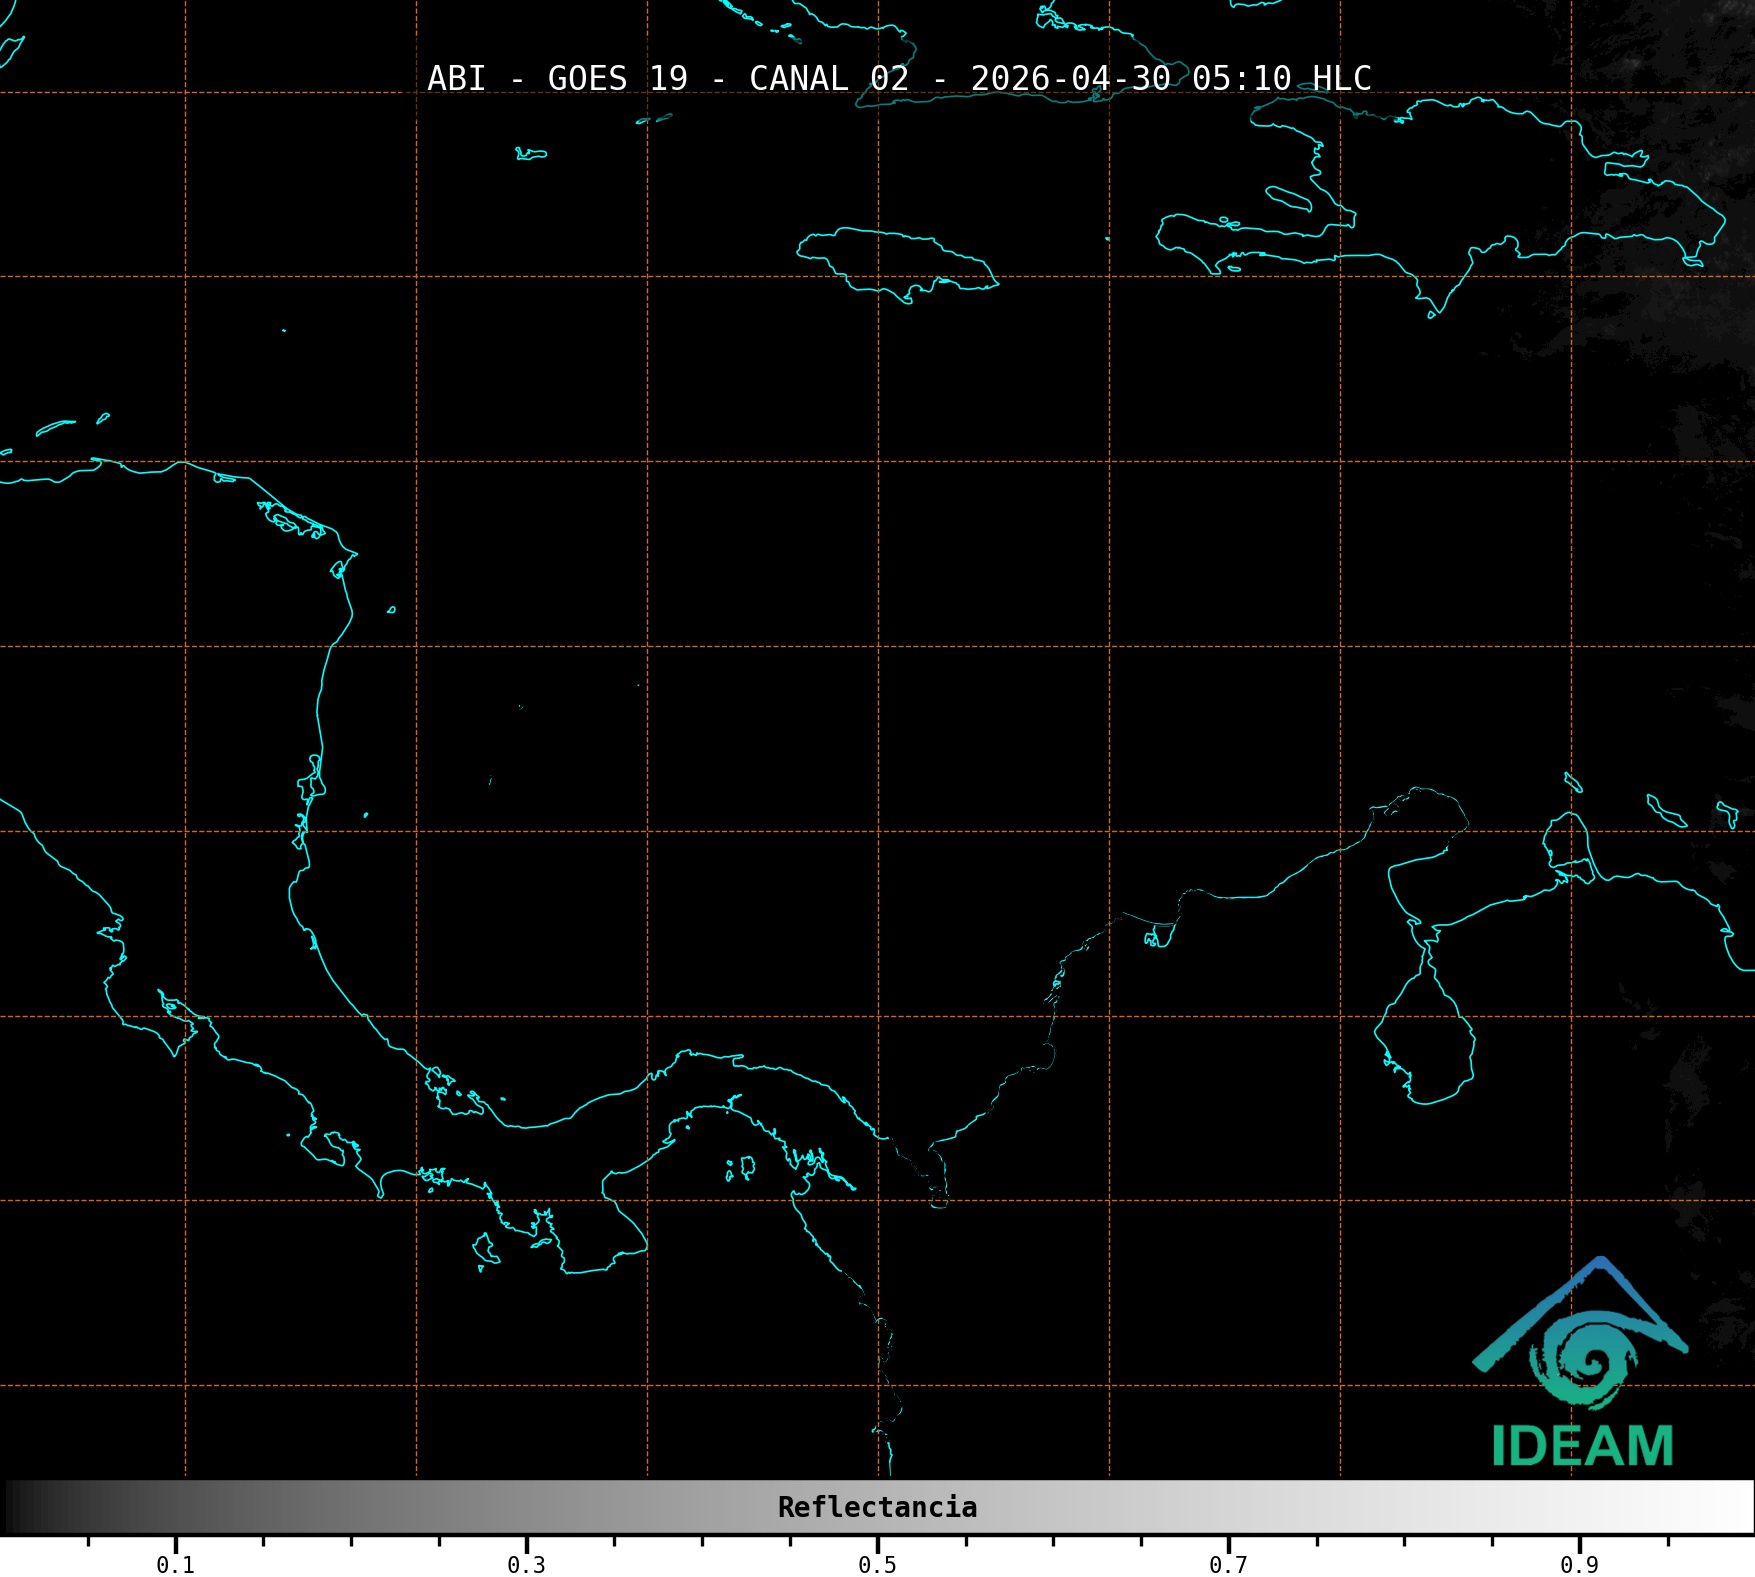
Task: Click the Reflectancia colorbar label
Action: coord(877,1507)
